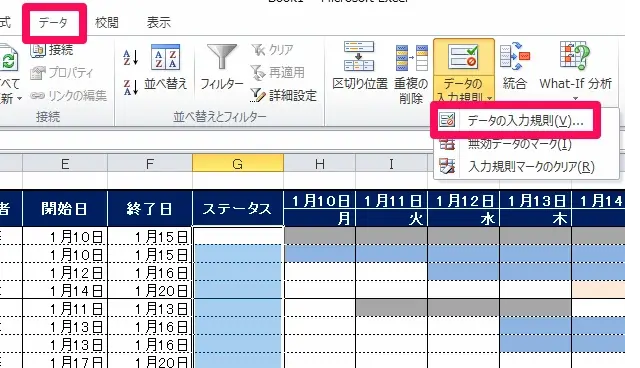This screenshot has height=368, width=640.
Task: Click the 開始日 header cell
Action: [64, 208]
